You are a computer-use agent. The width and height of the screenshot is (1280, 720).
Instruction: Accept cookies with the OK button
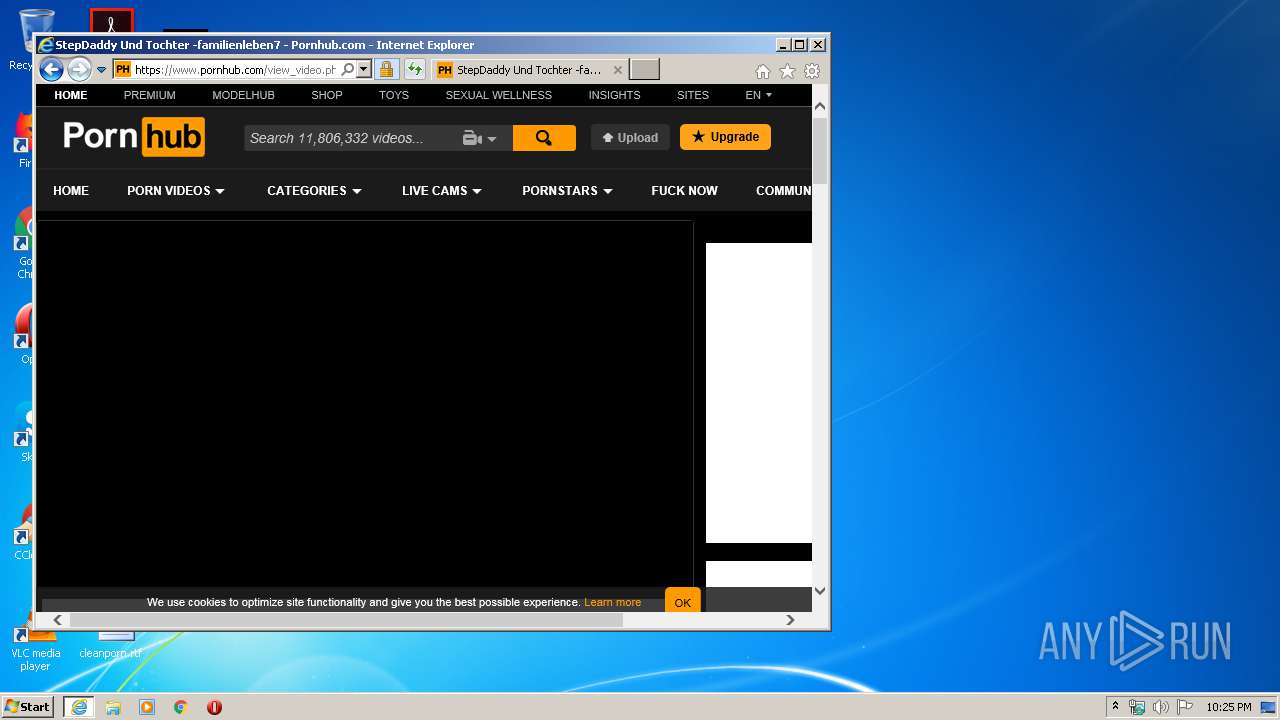click(x=683, y=602)
